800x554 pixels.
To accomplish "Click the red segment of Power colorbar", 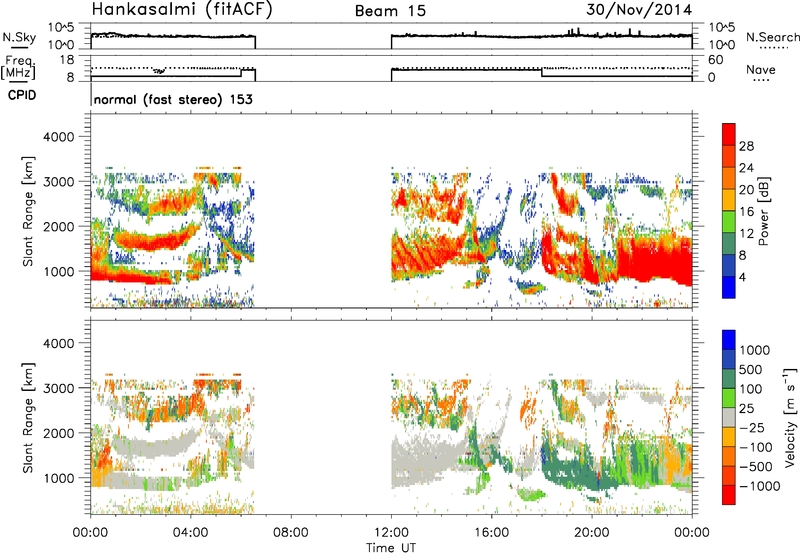I will click(729, 134).
